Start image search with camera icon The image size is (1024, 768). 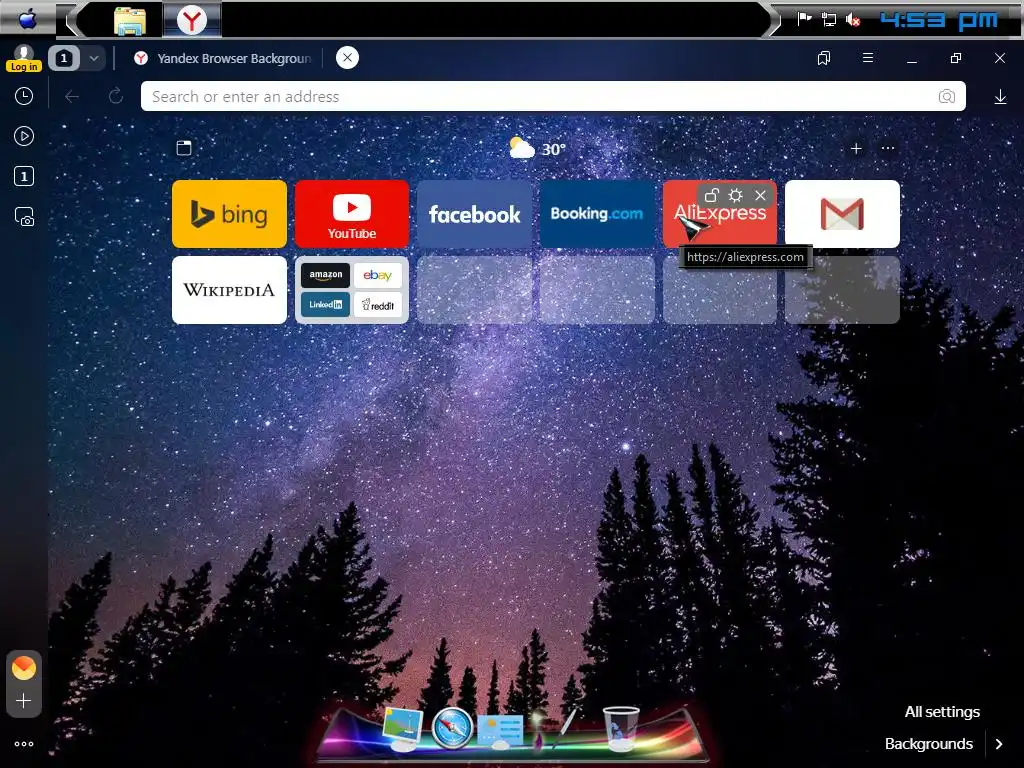[x=947, y=97]
